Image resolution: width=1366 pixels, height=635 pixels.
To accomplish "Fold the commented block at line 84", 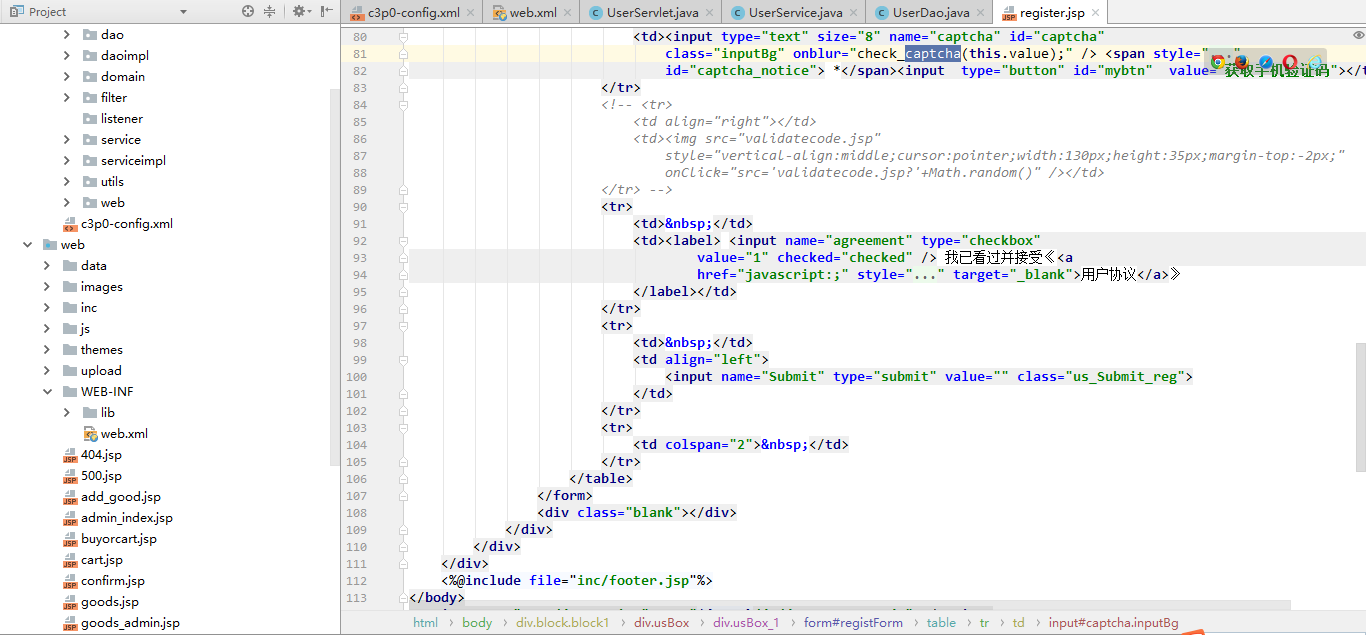I will (404, 104).
